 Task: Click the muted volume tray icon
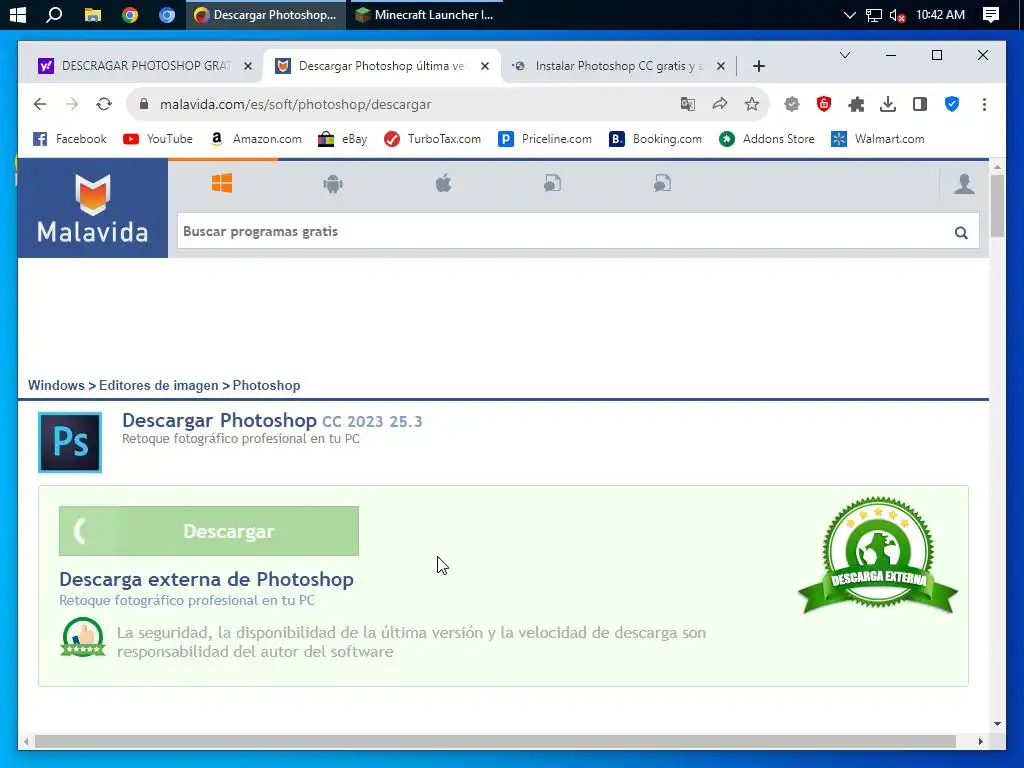[x=897, y=15]
